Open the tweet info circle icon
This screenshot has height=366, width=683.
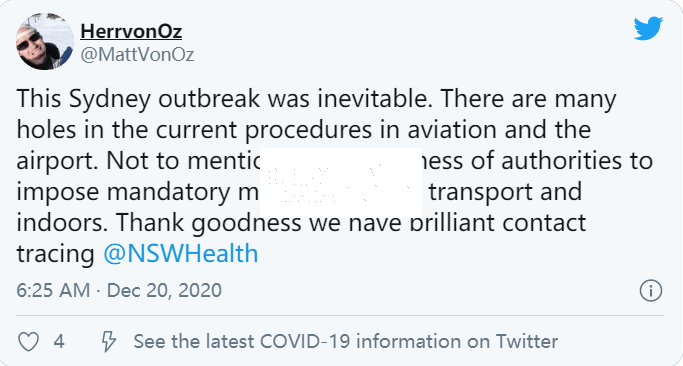click(x=651, y=291)
